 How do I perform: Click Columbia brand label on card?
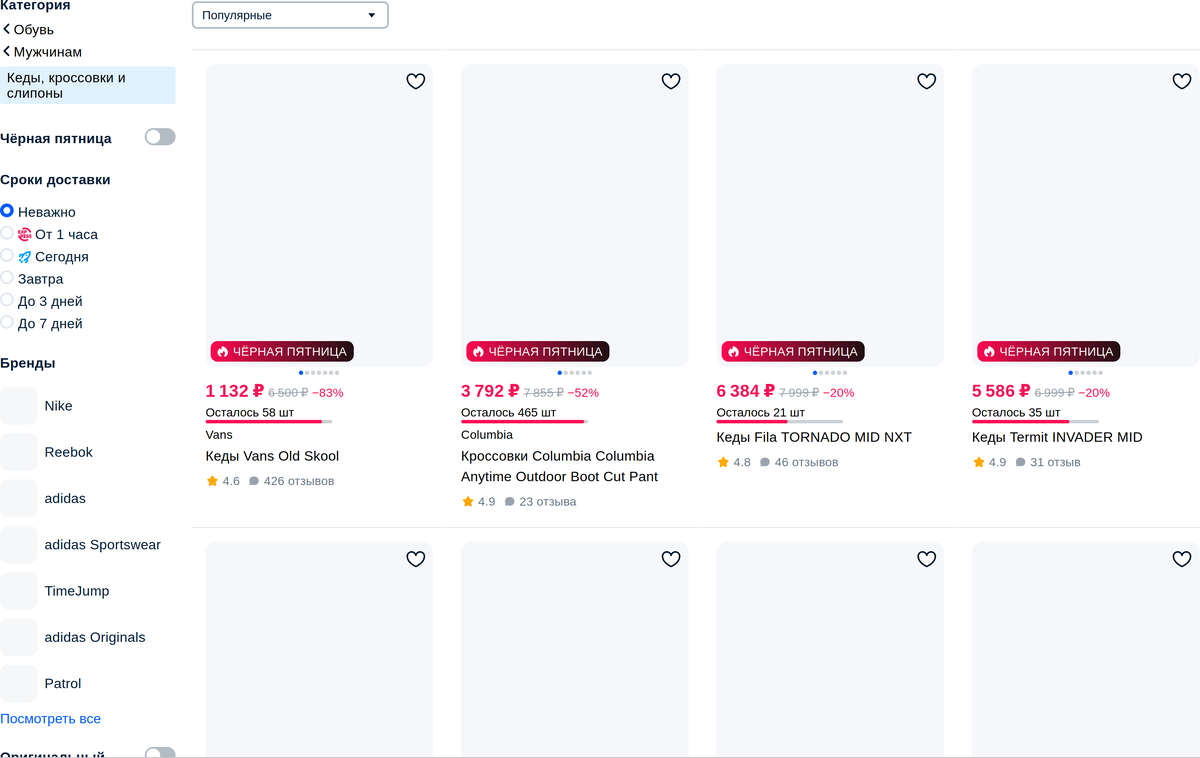click(487, 435)
